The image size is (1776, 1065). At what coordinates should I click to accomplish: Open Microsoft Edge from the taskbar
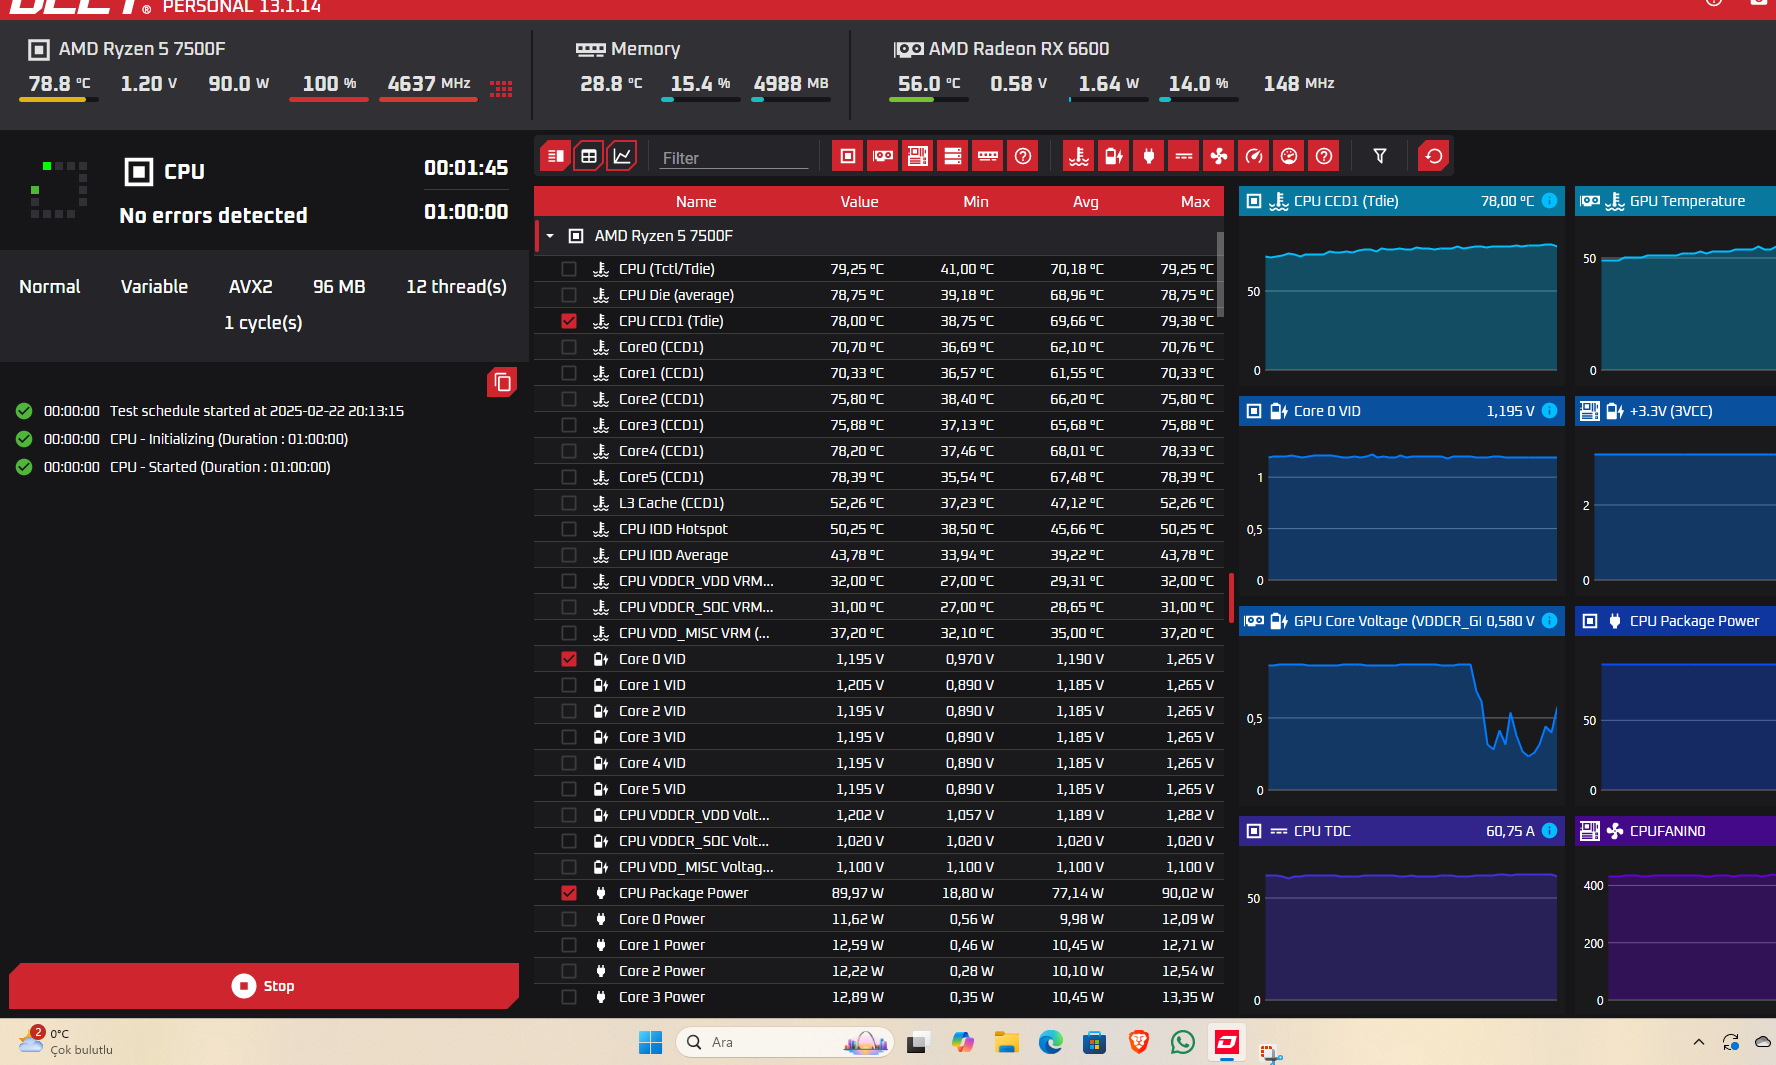(1050, 1042)
